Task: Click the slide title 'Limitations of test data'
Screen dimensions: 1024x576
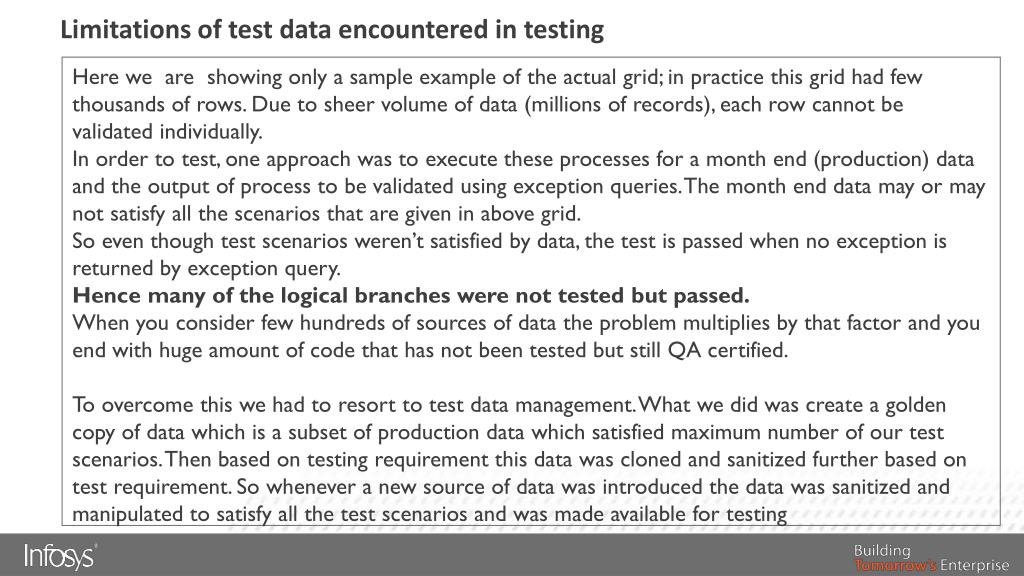Action: (332, 30)
